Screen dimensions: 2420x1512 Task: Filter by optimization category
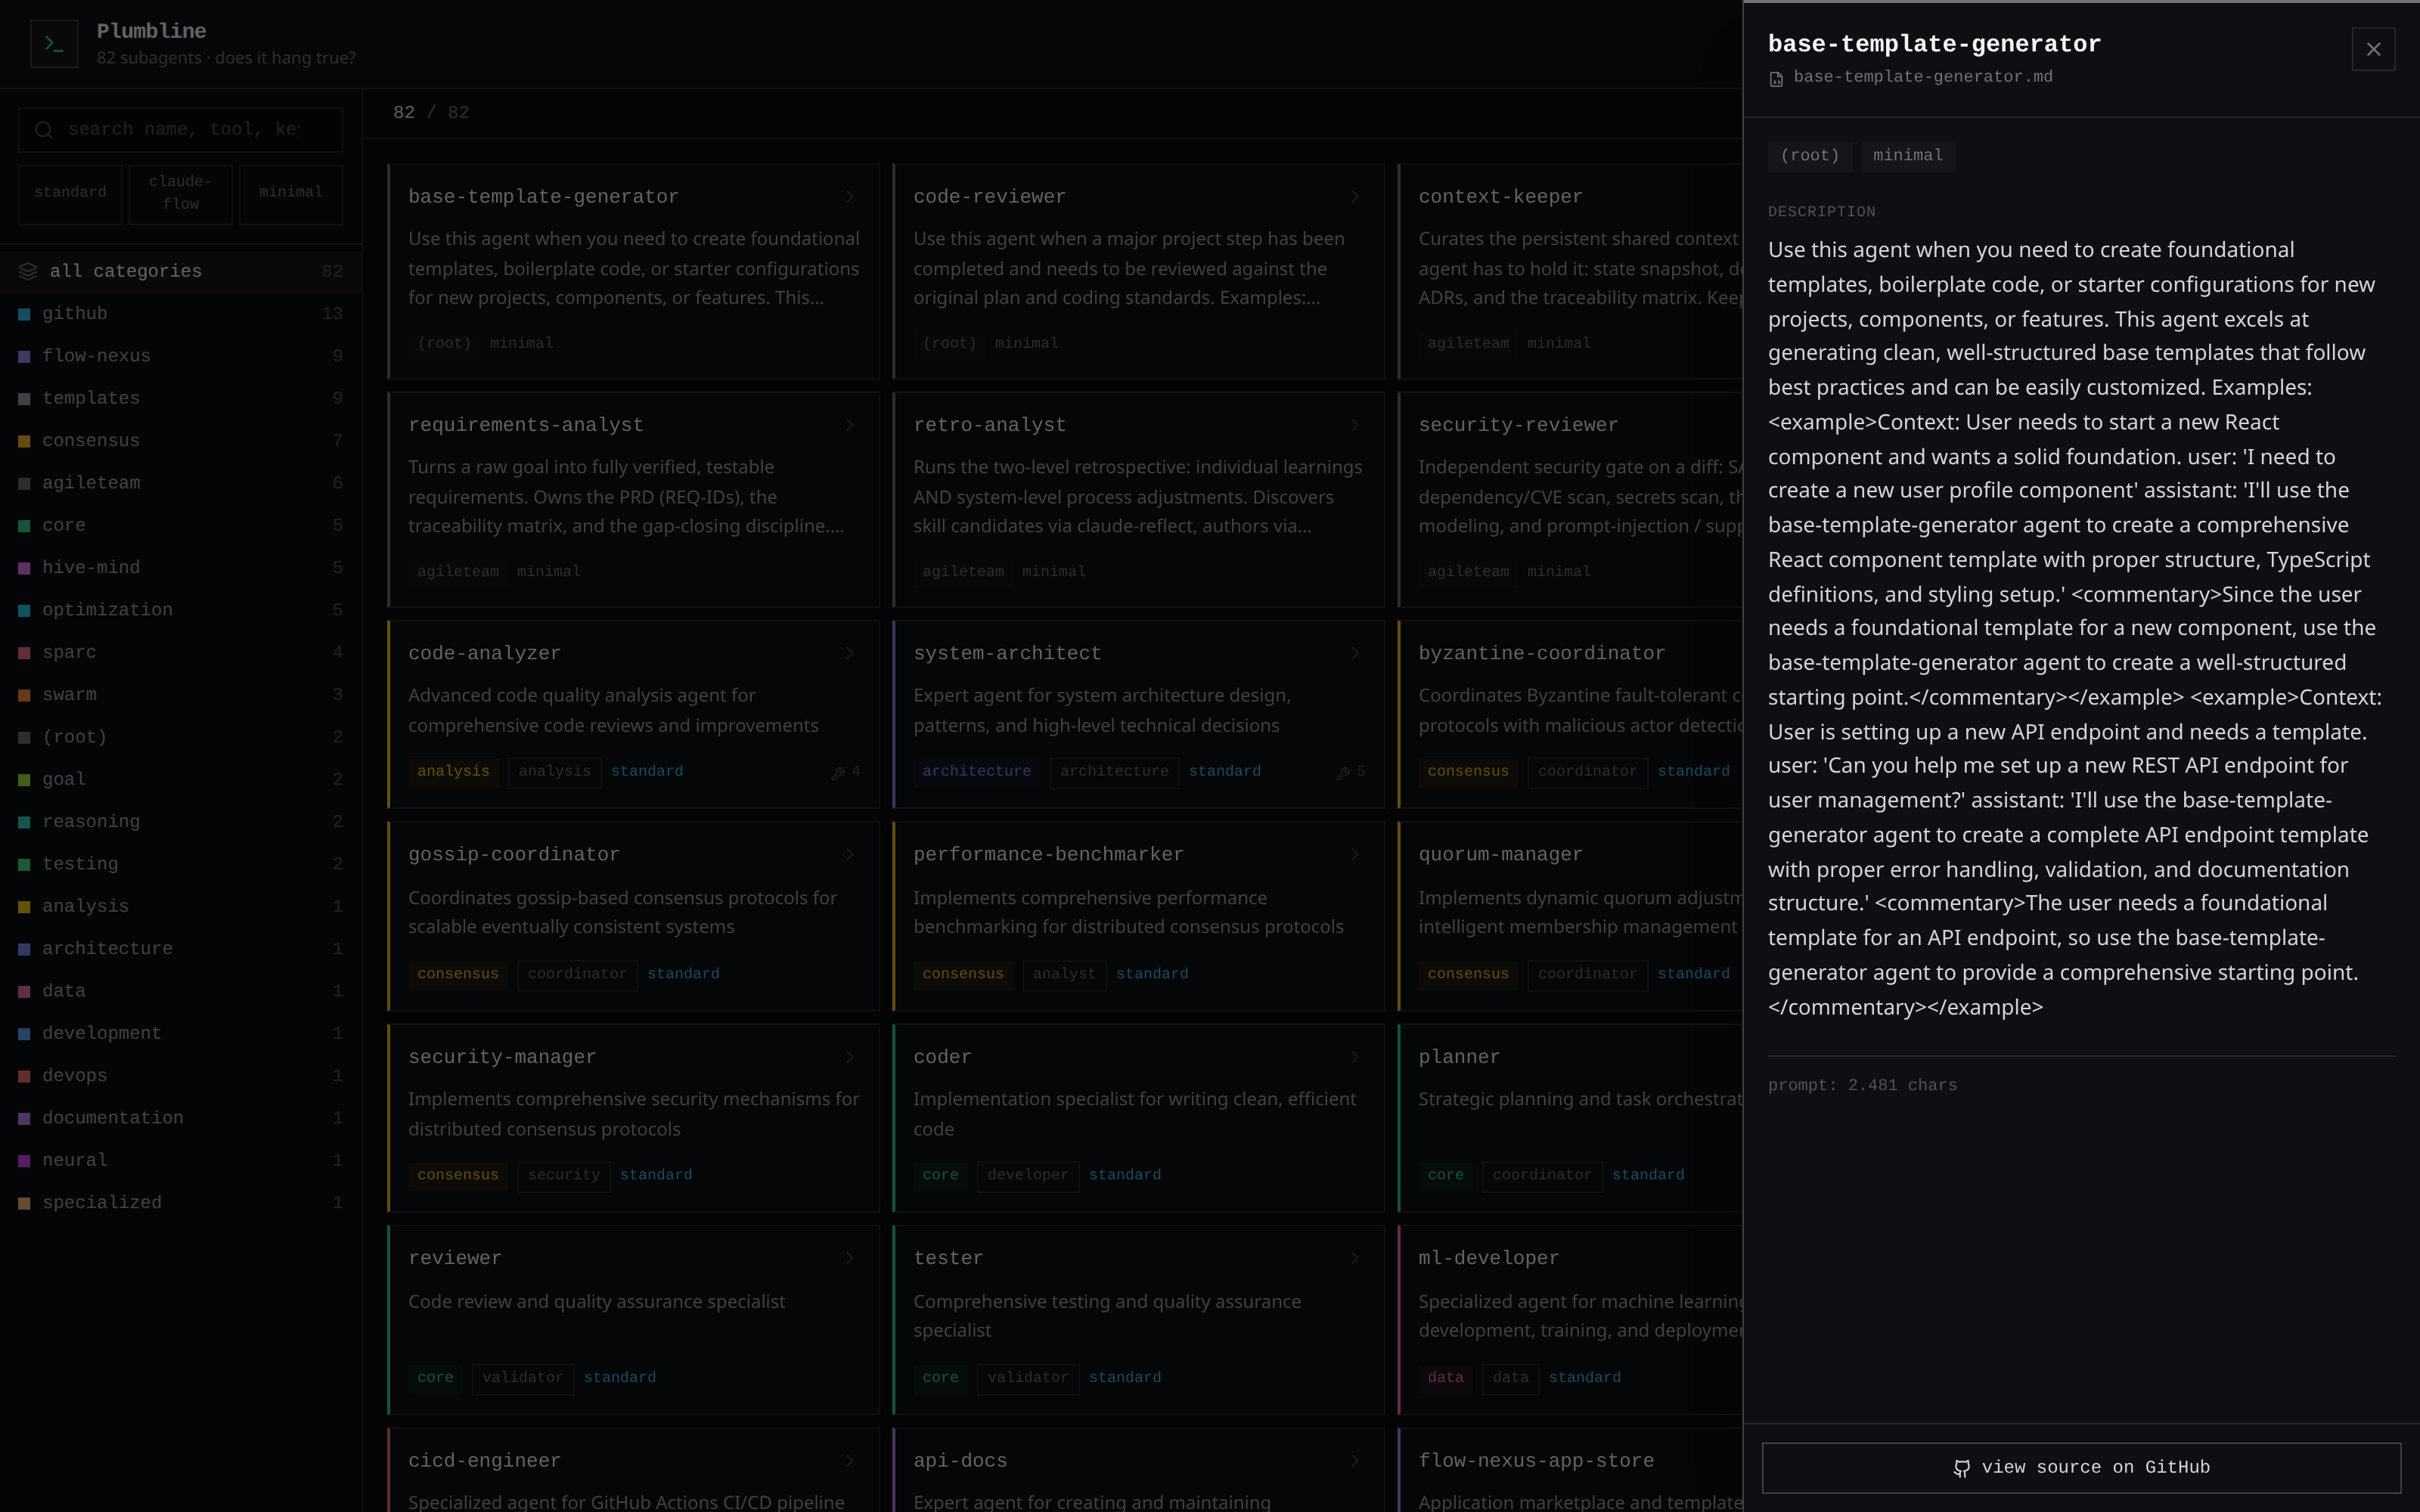coord(181,610)
